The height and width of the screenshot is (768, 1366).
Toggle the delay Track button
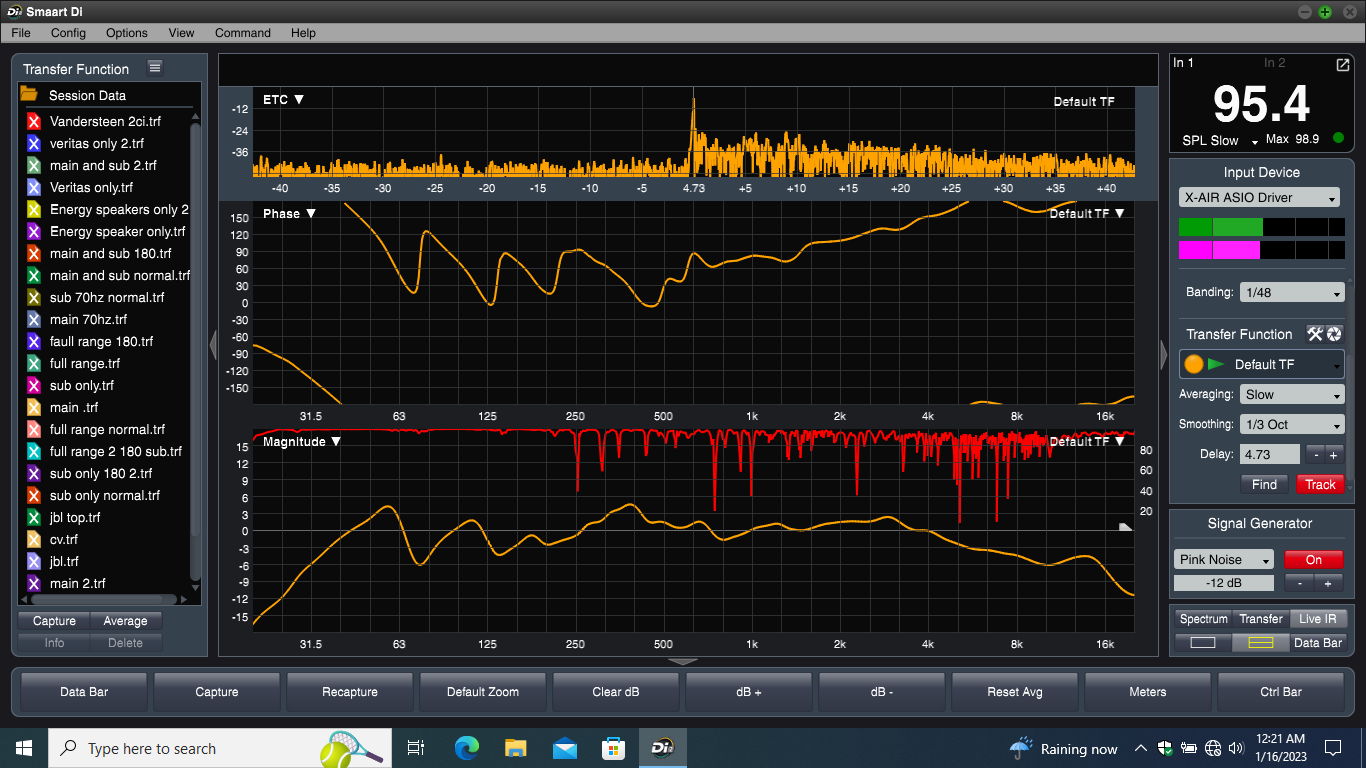coord(1320,484)
